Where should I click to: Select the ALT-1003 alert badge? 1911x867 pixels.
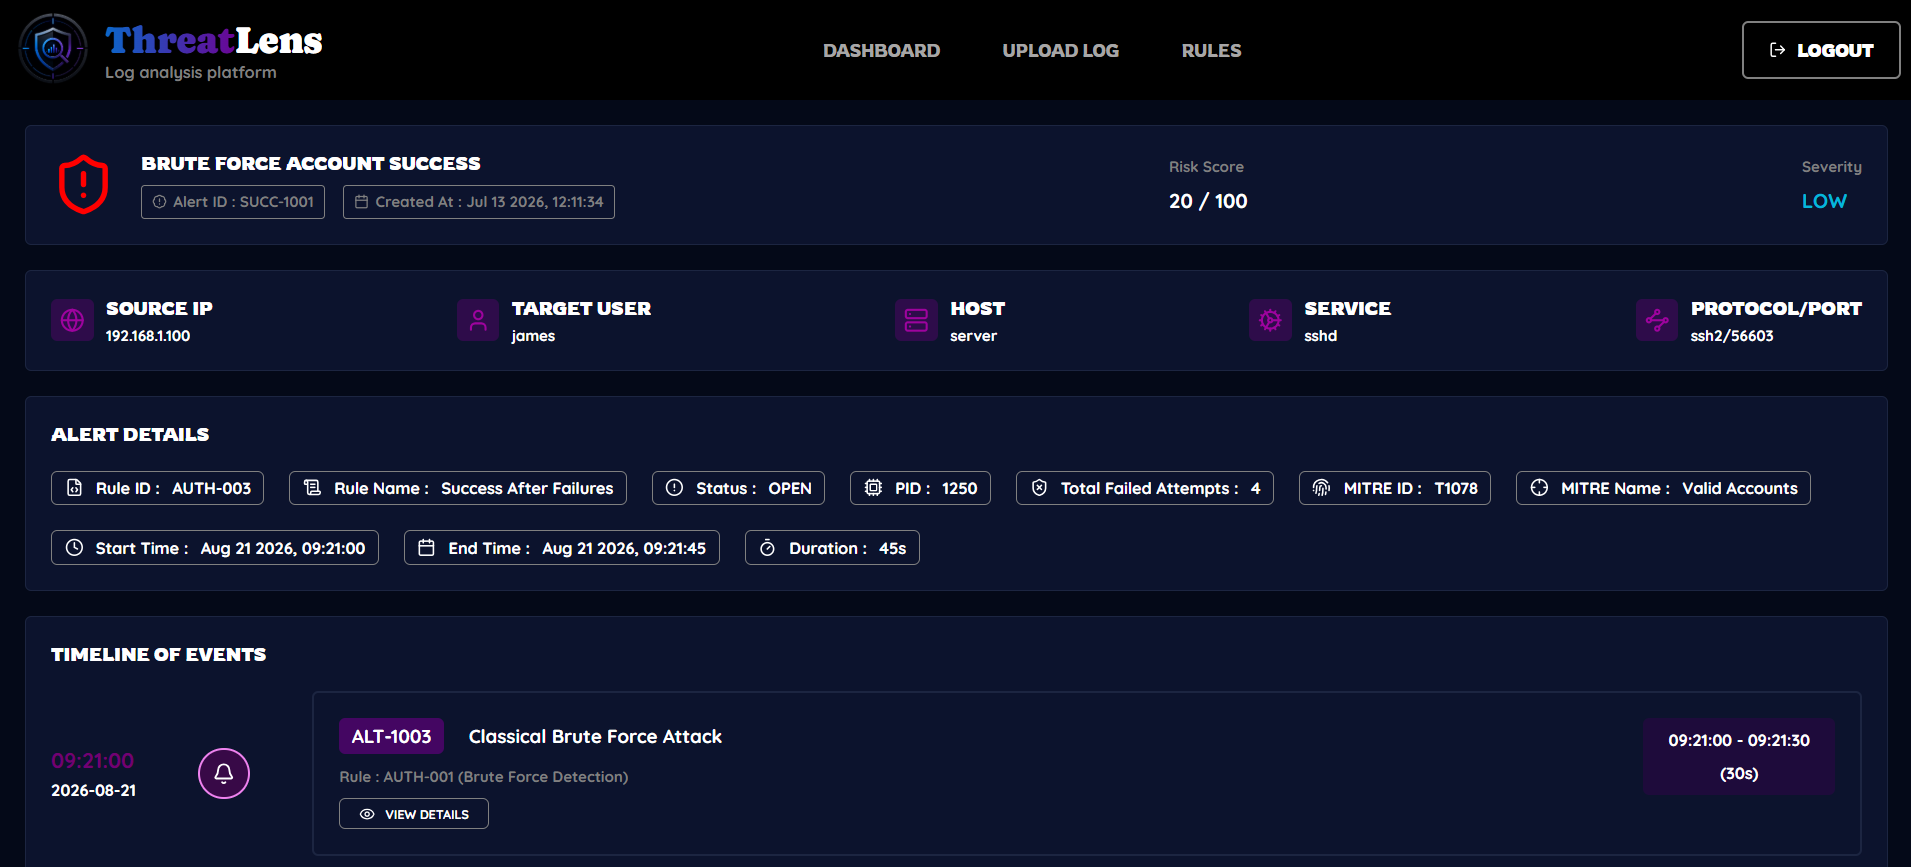pyautogui.click(x=391, y=736)
